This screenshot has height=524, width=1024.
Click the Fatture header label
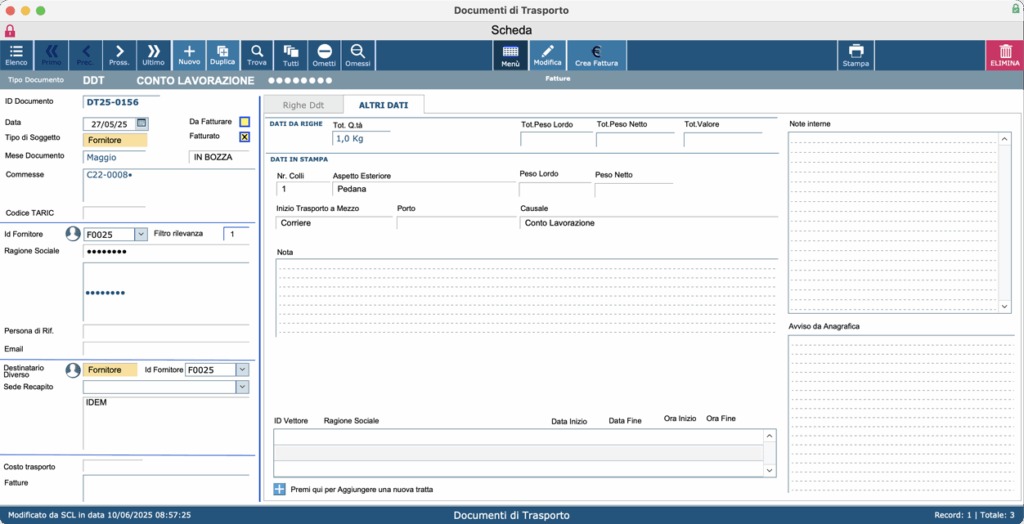[x=557, y=78]
